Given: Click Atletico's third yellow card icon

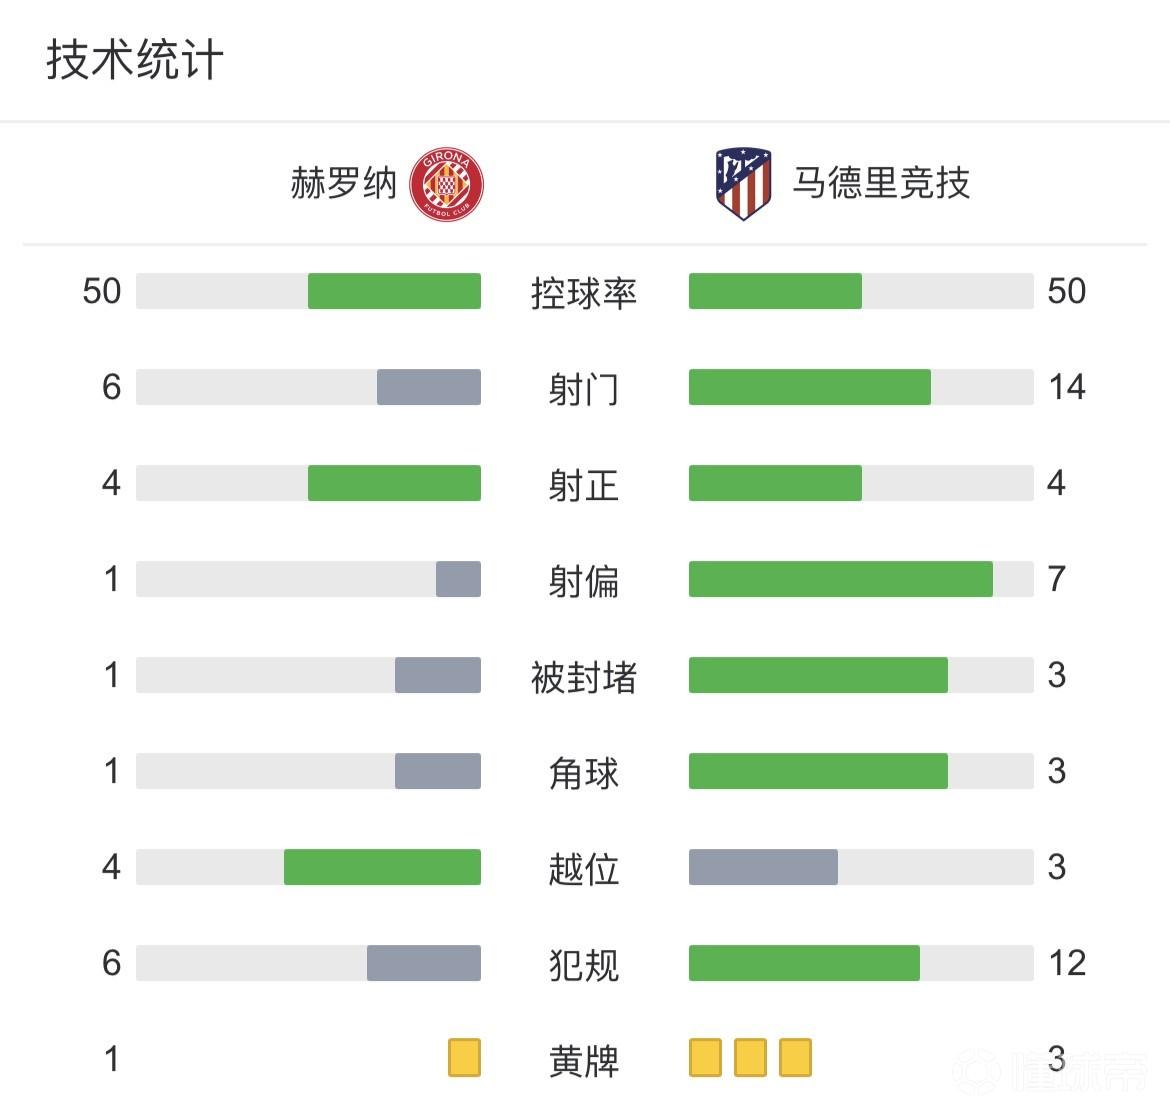Looking at the screenshot, I should coord(795,1058).
